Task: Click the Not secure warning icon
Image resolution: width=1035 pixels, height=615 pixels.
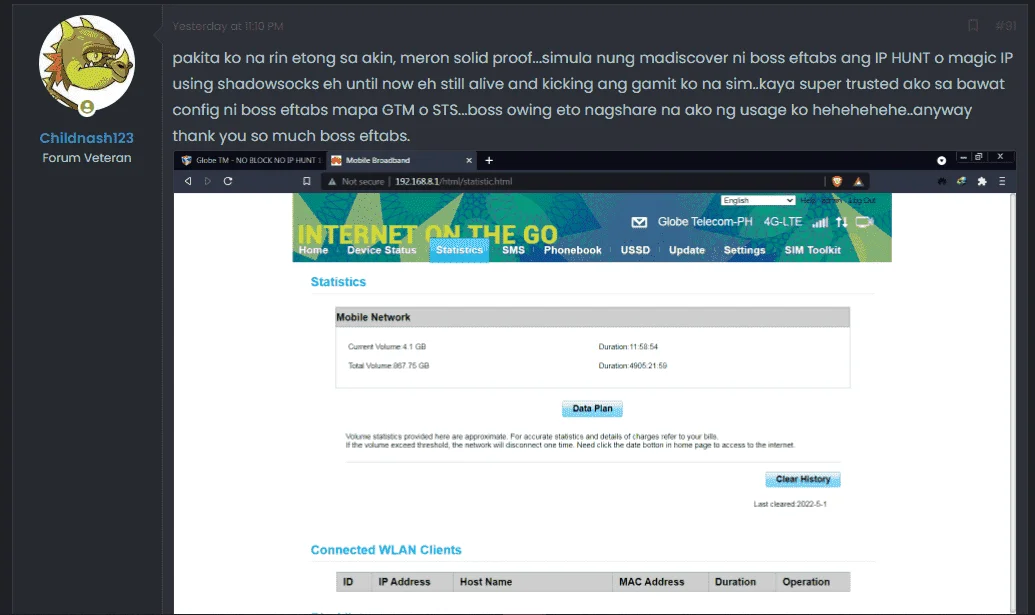Action: (x=332, y=181)
